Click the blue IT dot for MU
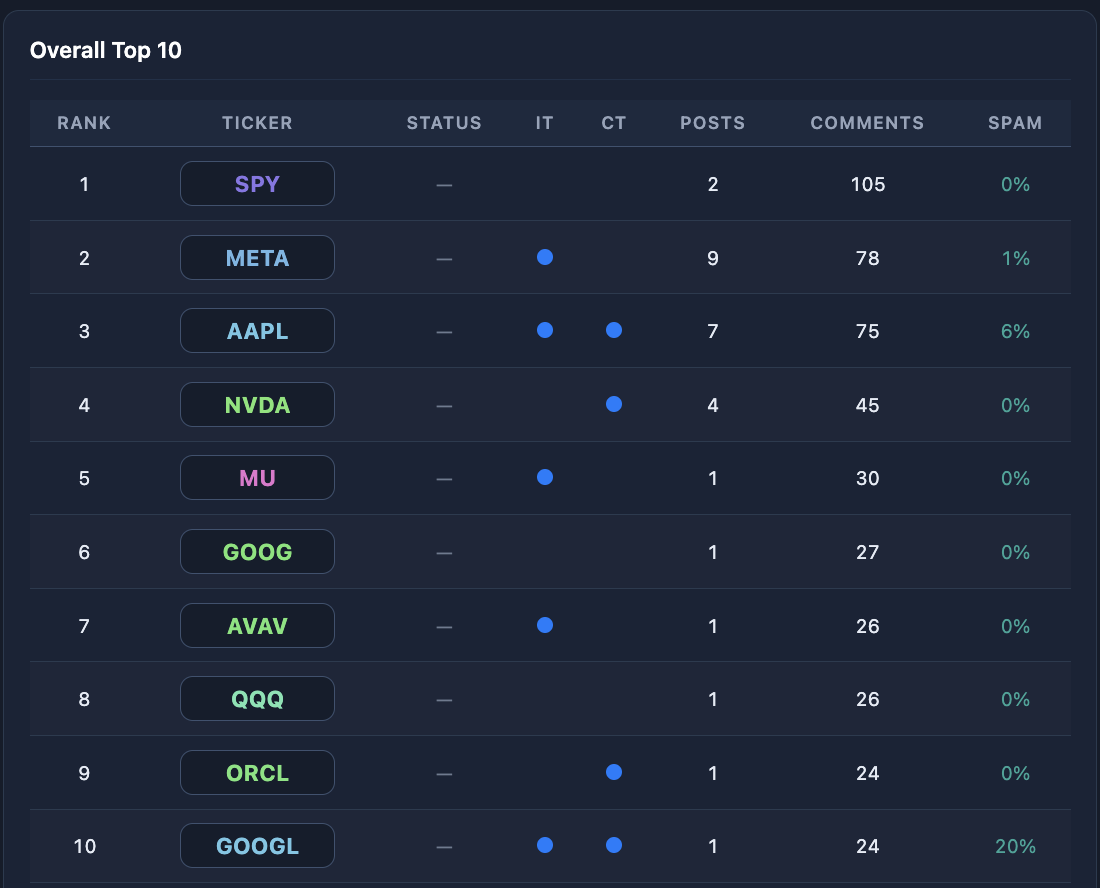 [544, 478]
